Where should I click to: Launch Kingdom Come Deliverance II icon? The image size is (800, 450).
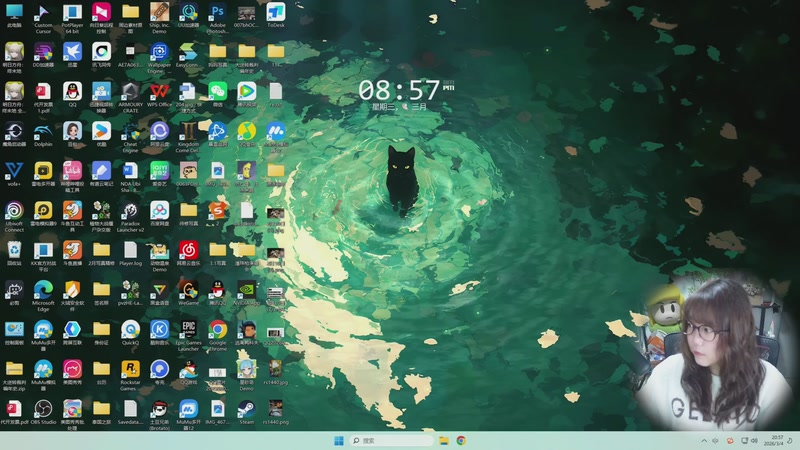188,136
